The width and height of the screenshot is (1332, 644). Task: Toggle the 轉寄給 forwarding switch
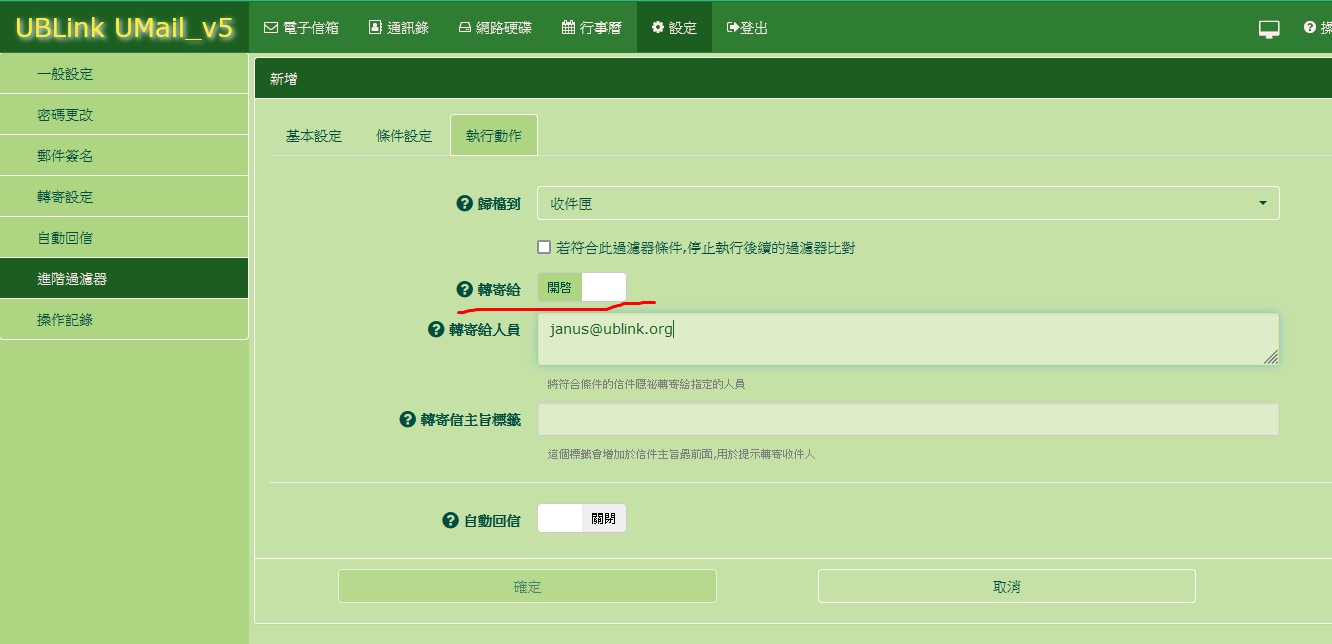pos(582,288)
